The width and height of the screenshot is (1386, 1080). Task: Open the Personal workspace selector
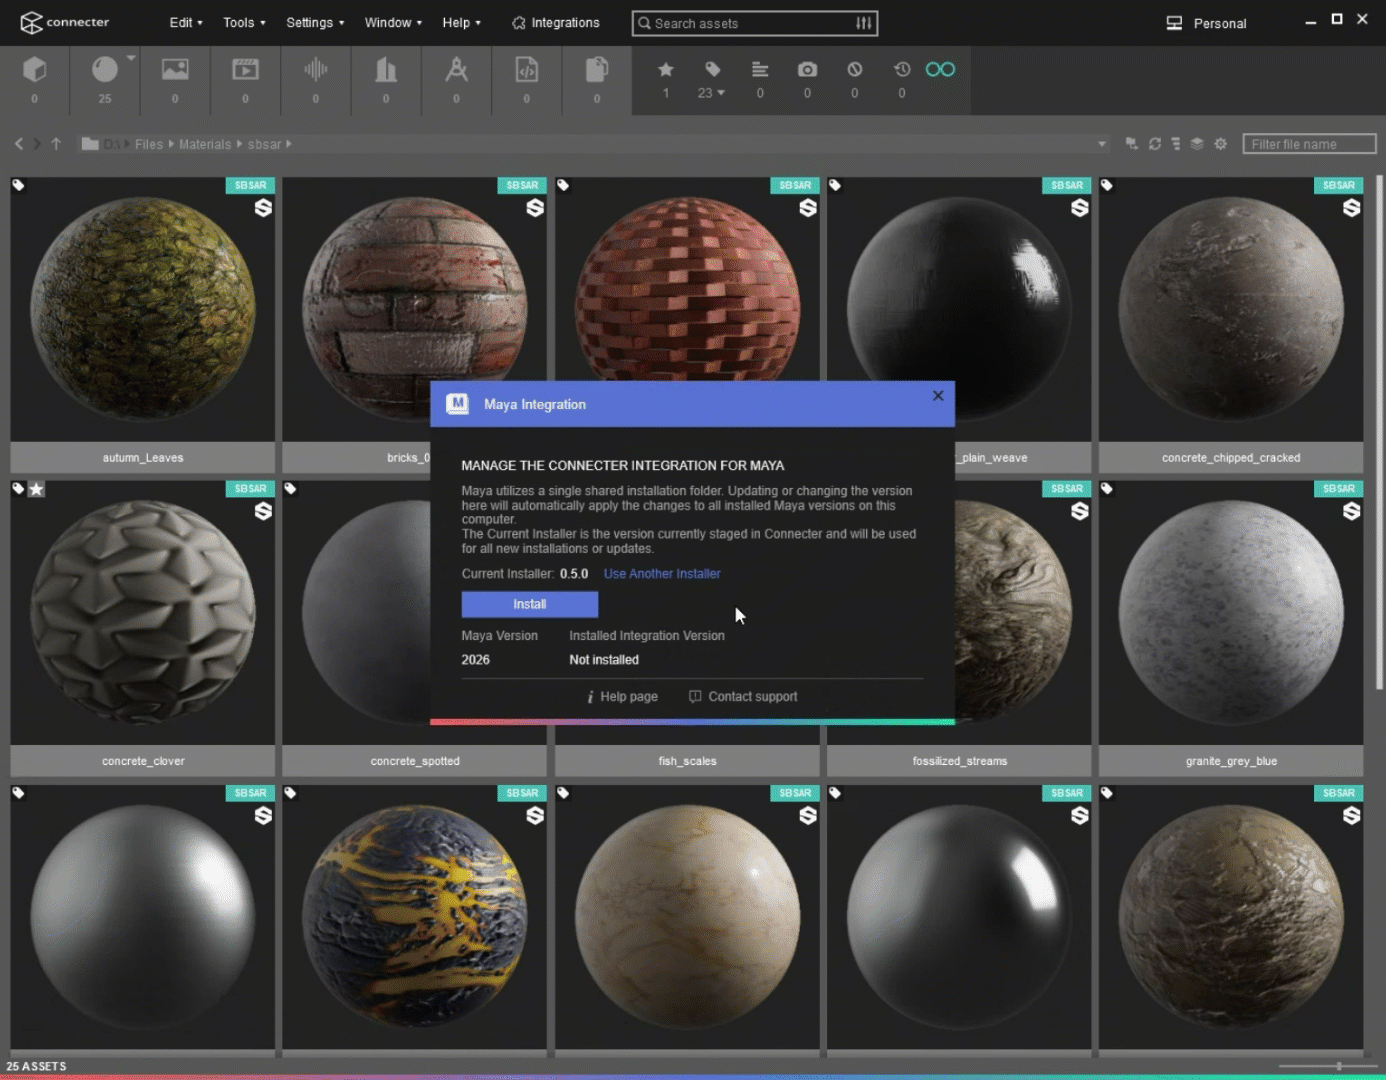click(1207, 23)
